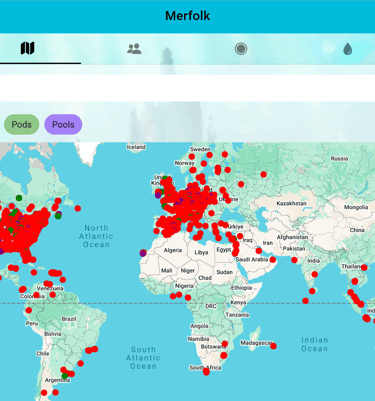Click the red marker near Madagascar
This screenshot has width=375, height=401.
click(273, 346)
